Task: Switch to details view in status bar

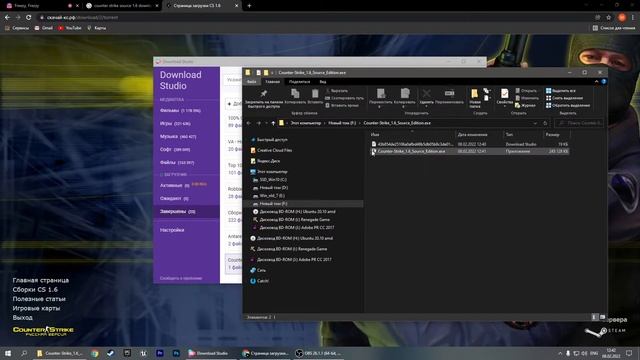Action: pos(595,317)
